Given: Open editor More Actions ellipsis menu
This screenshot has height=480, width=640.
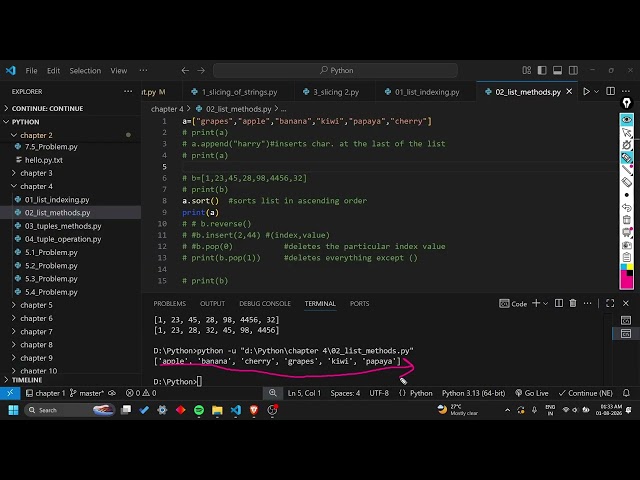Looking at the screenshot, I should pos(626,91).
